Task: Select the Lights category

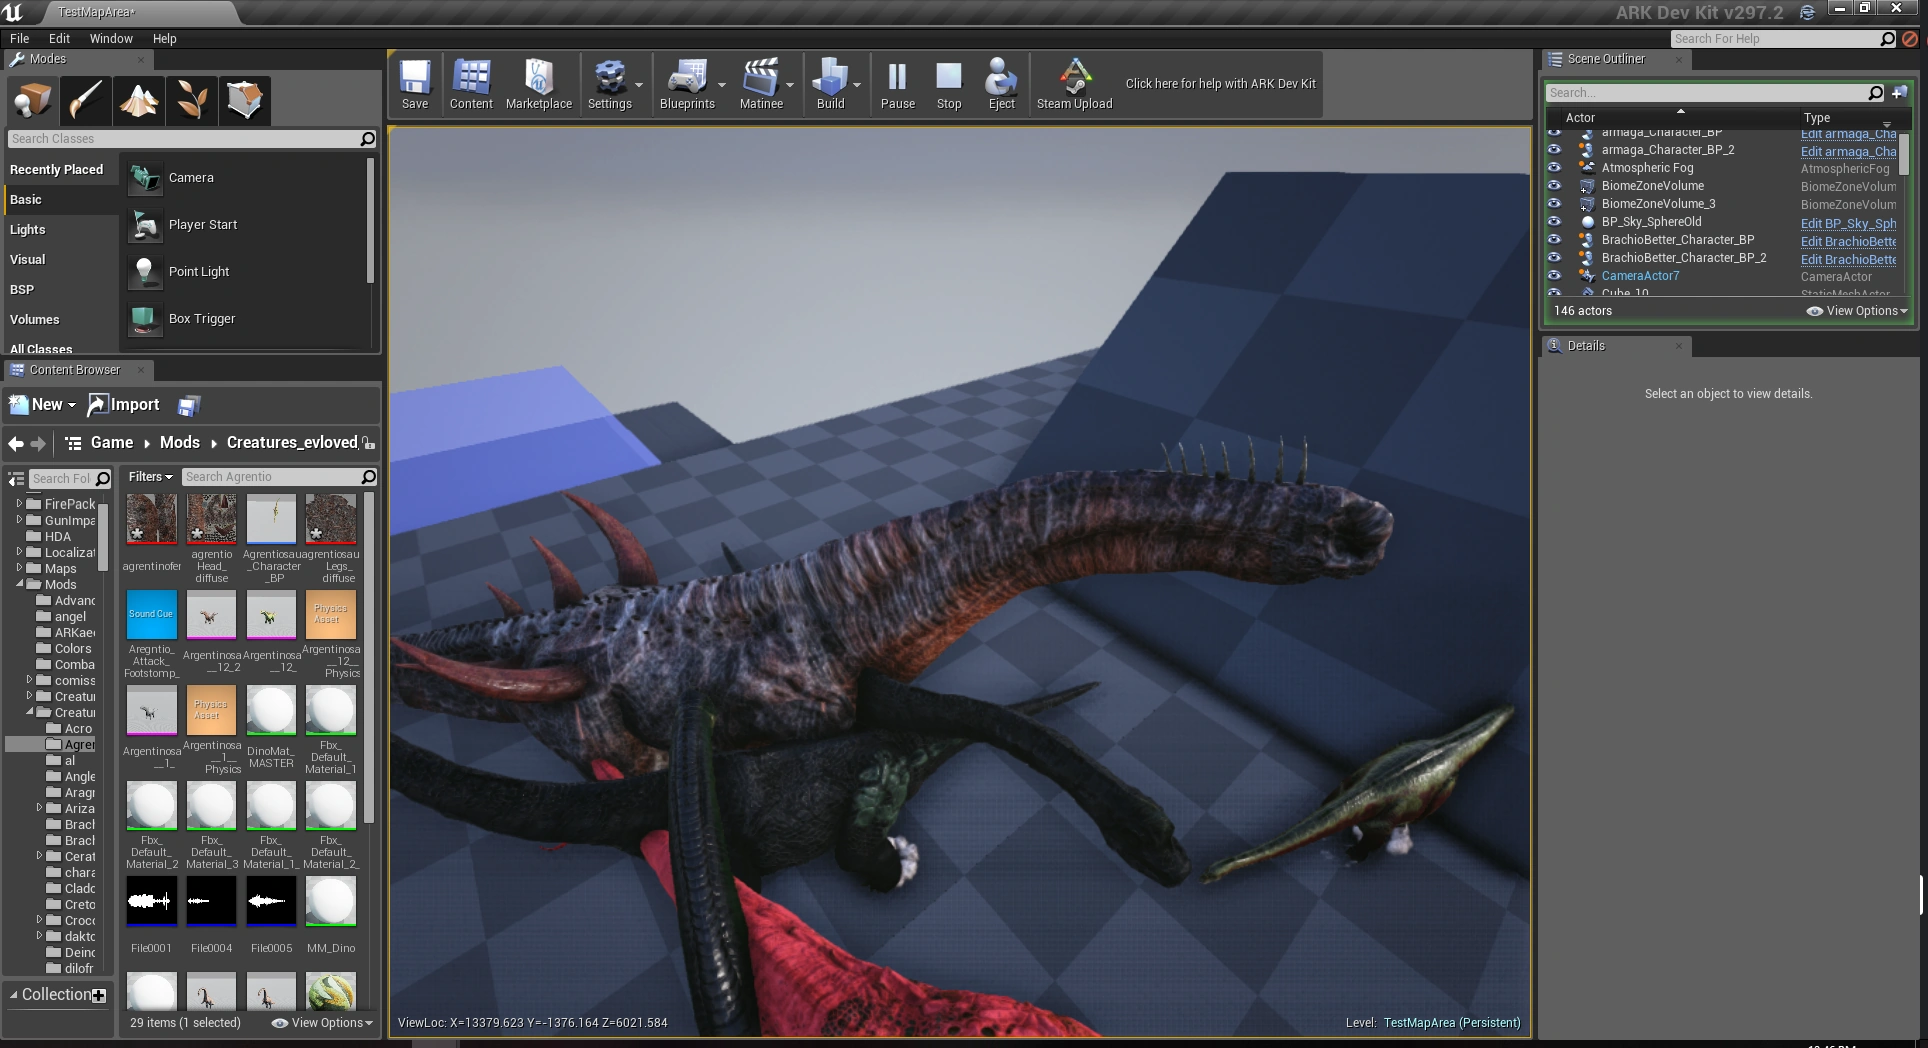Action: (x=28, y=230)
